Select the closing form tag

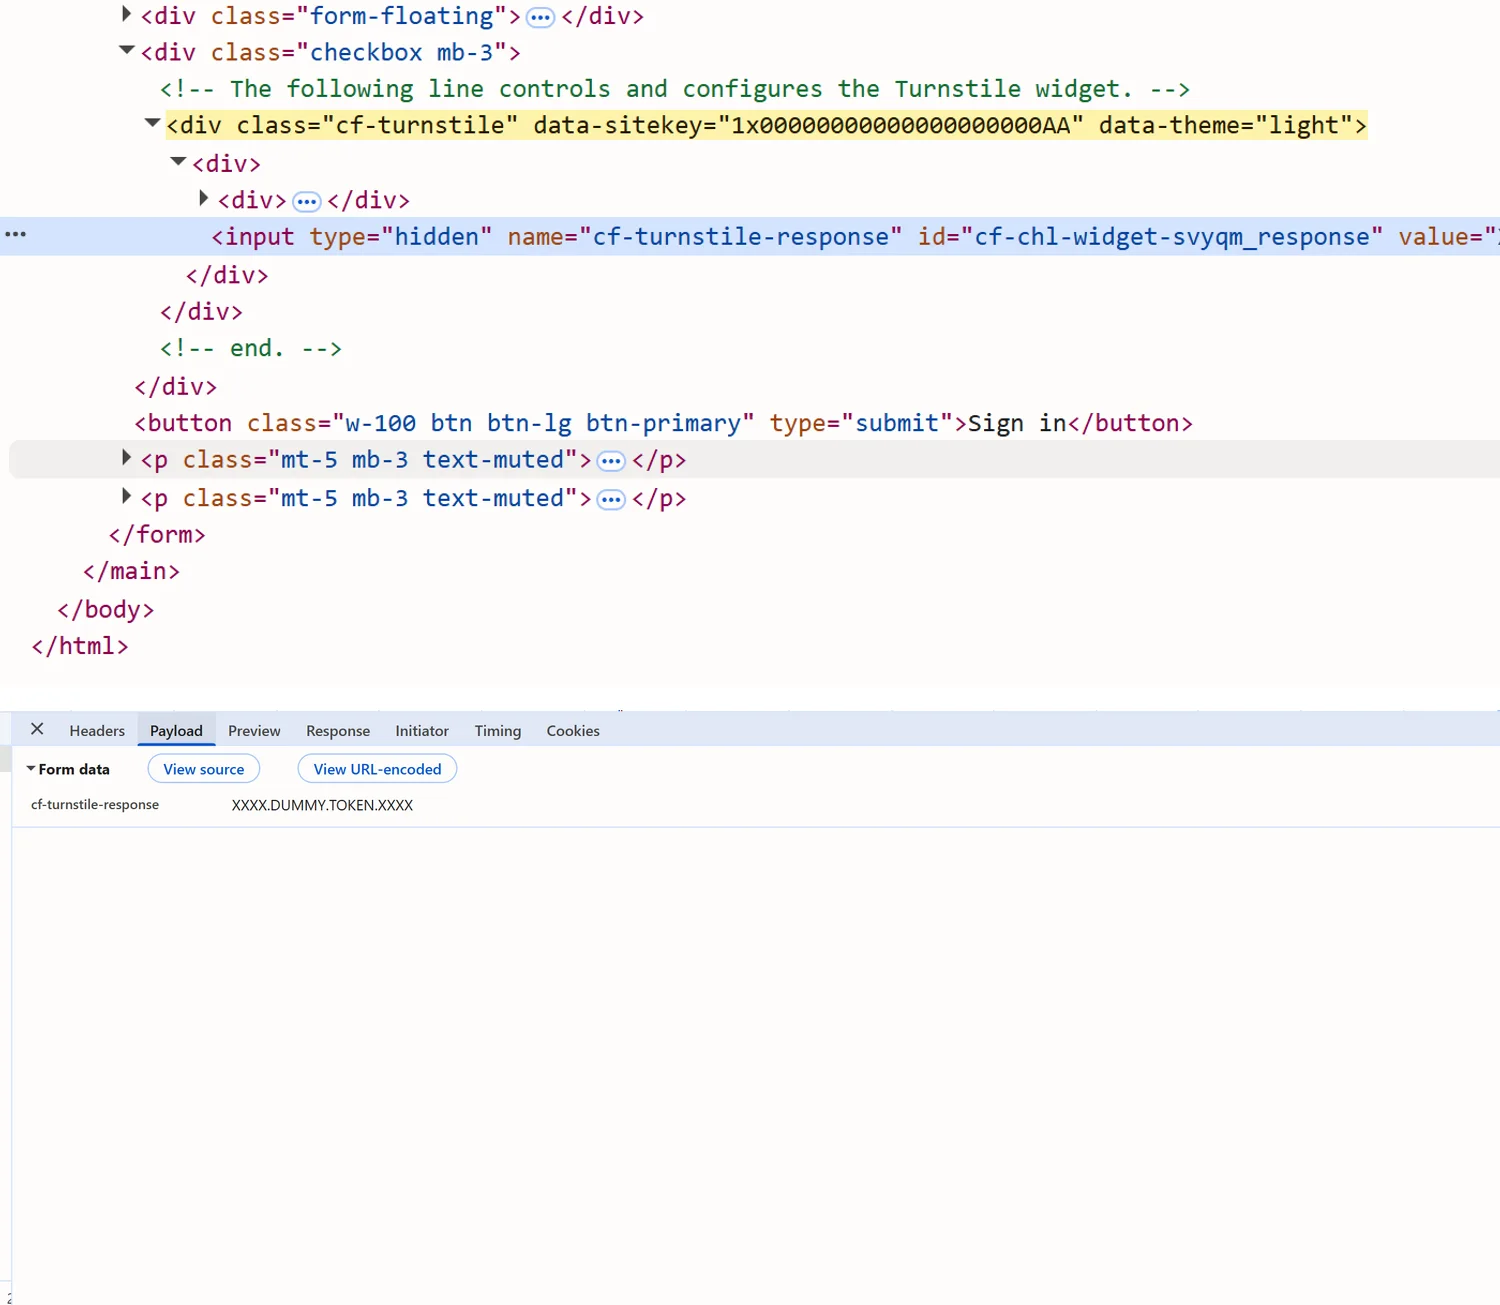click(157, 535)
